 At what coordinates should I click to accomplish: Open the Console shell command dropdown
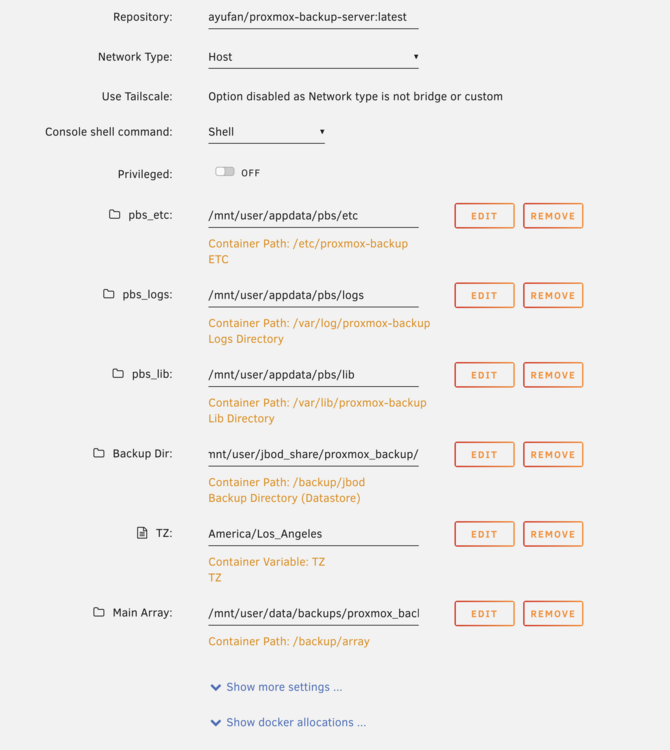[x=266, y=132]
